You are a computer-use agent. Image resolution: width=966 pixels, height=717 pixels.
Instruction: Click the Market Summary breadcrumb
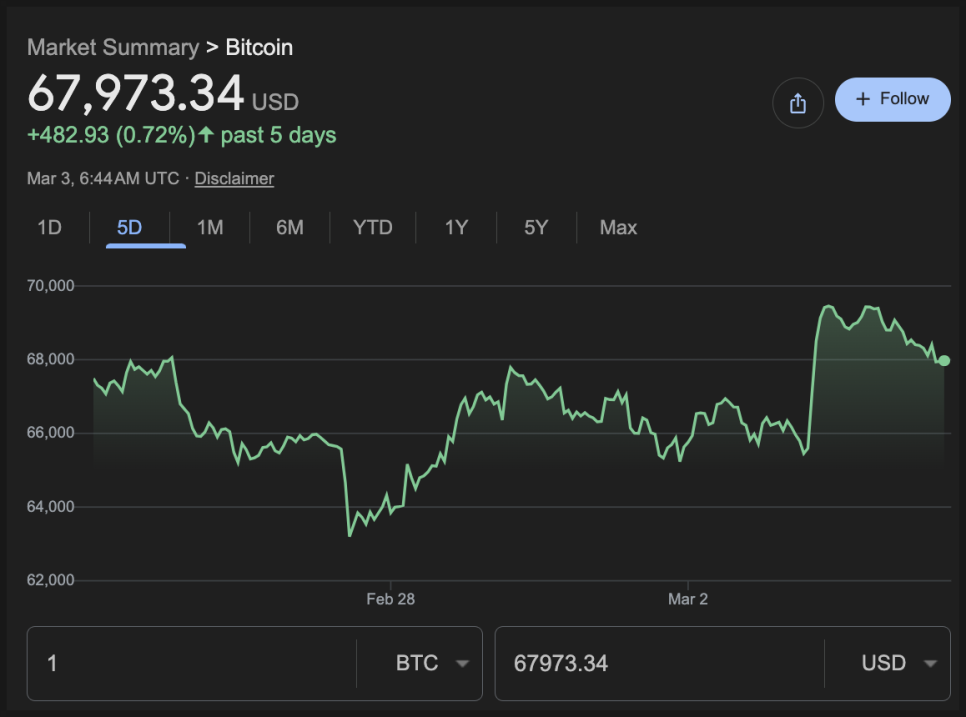[x=112, y=47]
